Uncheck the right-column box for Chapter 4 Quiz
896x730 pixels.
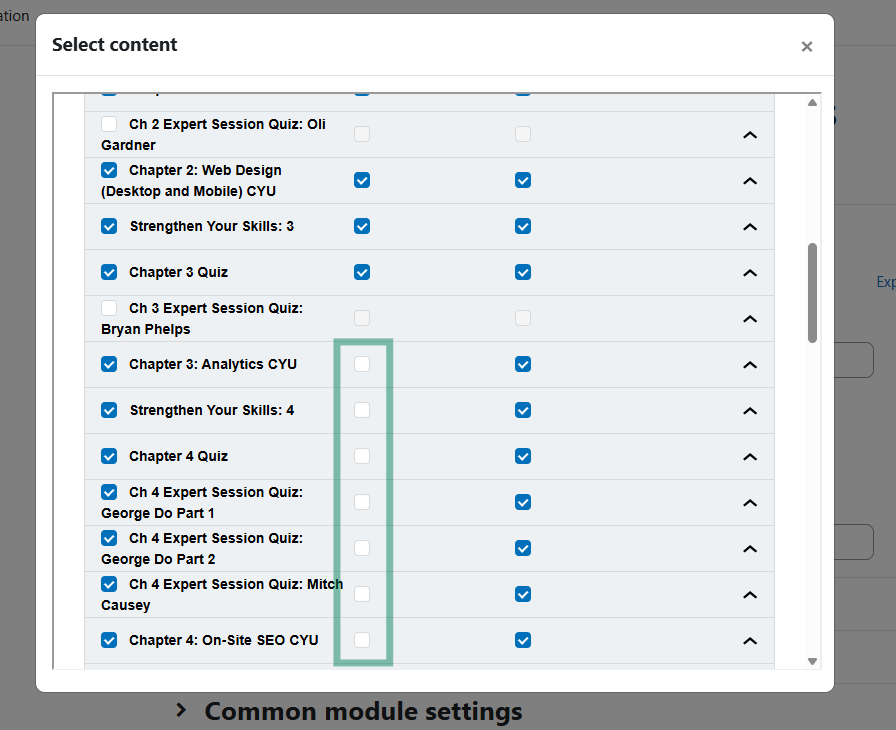click(523, 456)
